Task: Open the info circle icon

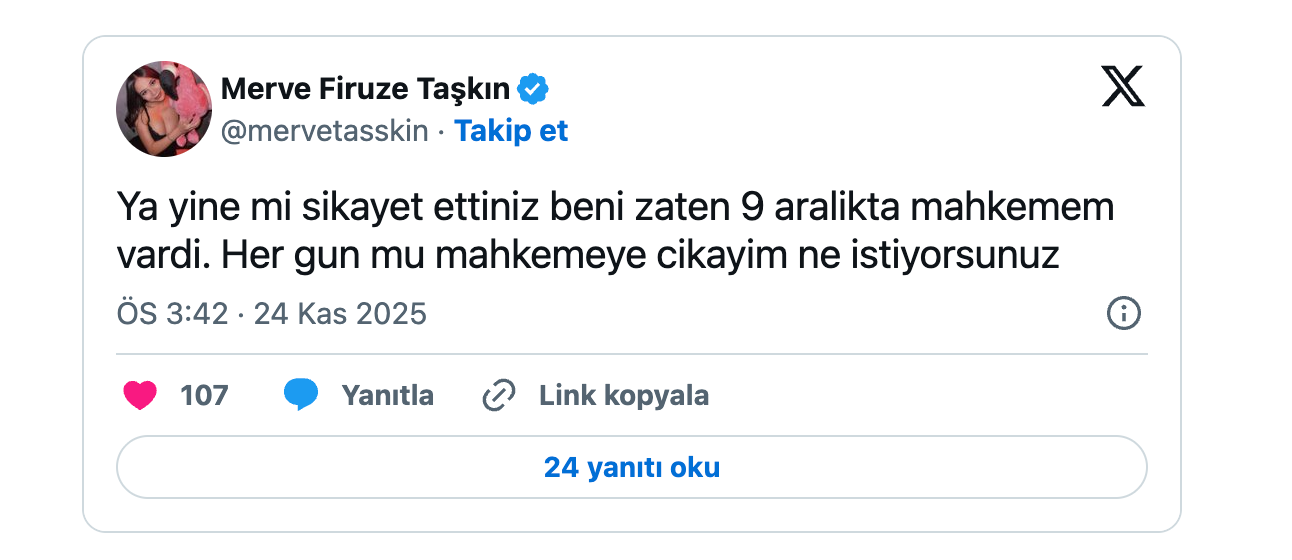Action: pos(1124,314)
